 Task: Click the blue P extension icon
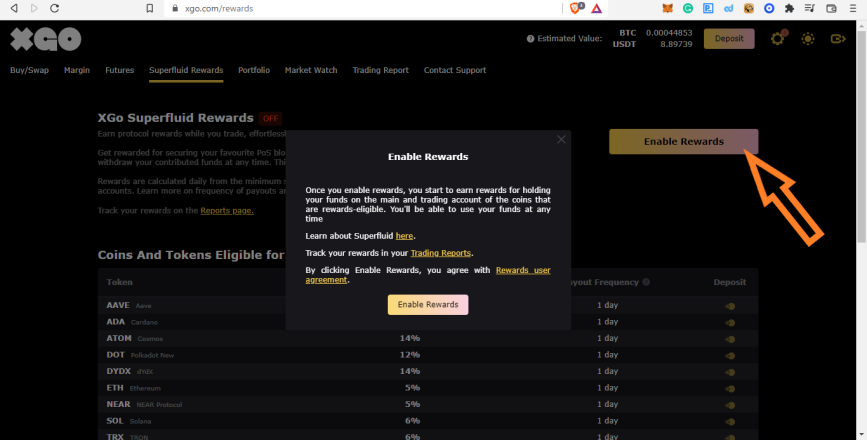(x=708, y=8)
